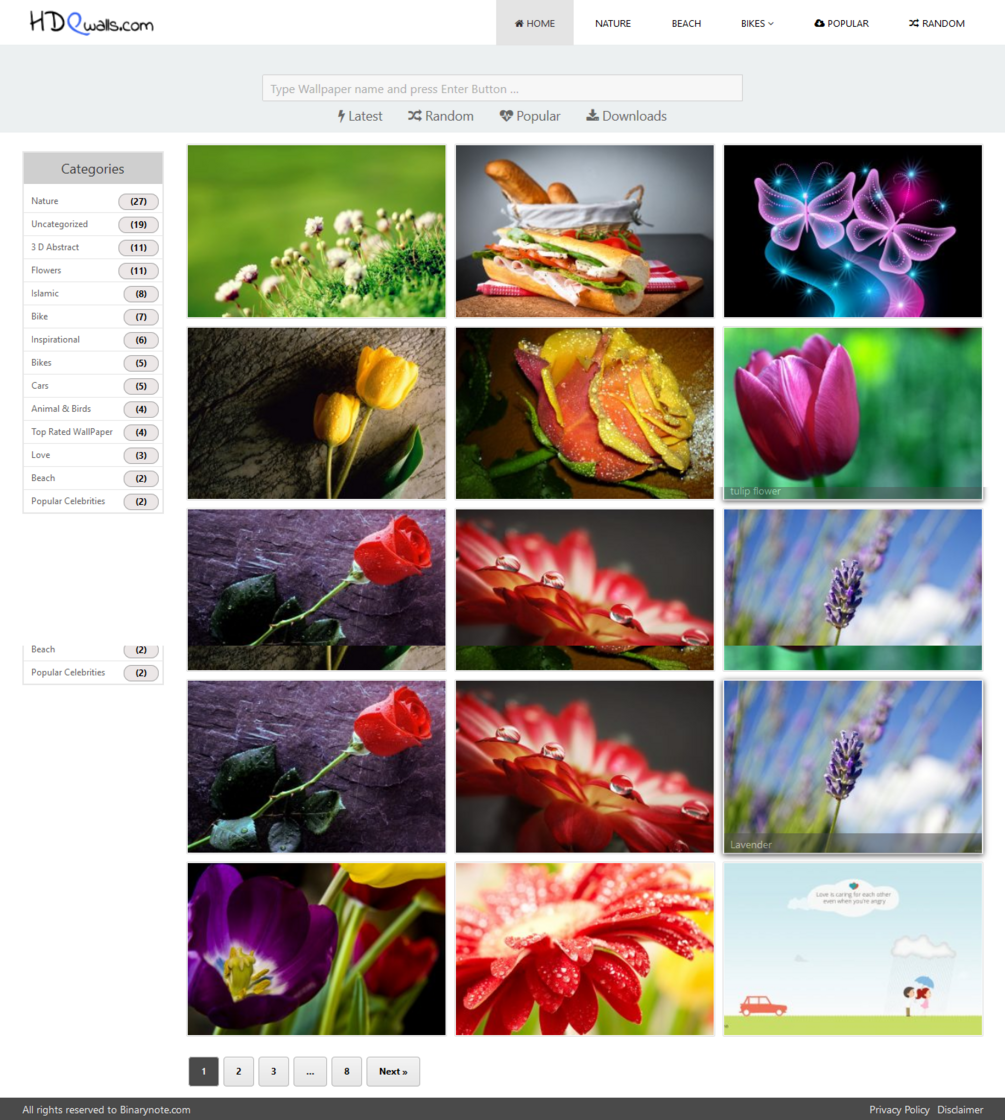The height and width of the screenshot is (1120, 1005).
Task: Click the Binarynote.com footer text
Action: click(x=155, y=1109)
